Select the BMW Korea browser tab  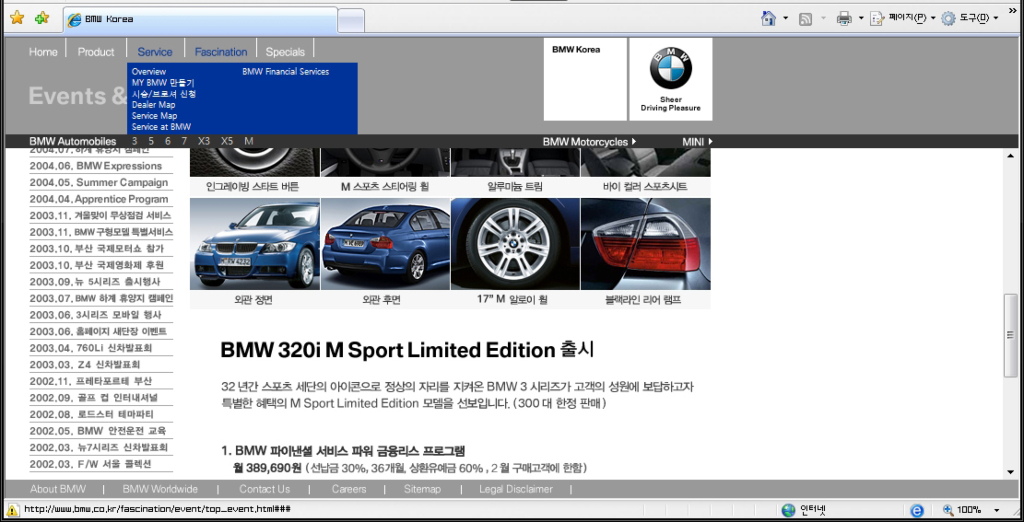[x=200, y=19]
